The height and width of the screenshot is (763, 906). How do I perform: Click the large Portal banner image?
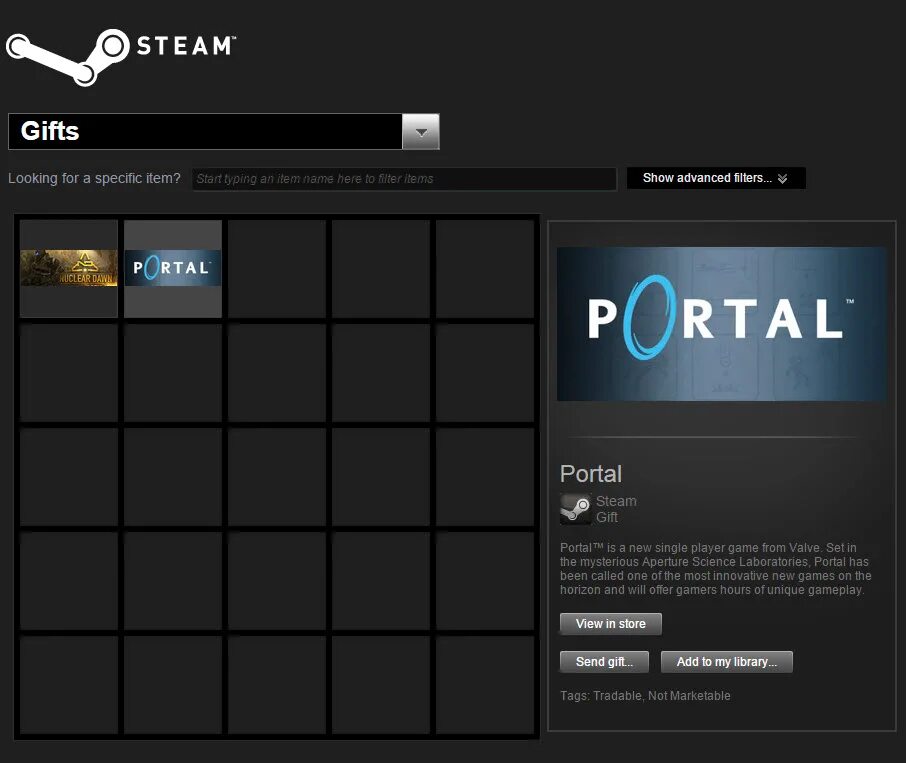pos(722,324)
